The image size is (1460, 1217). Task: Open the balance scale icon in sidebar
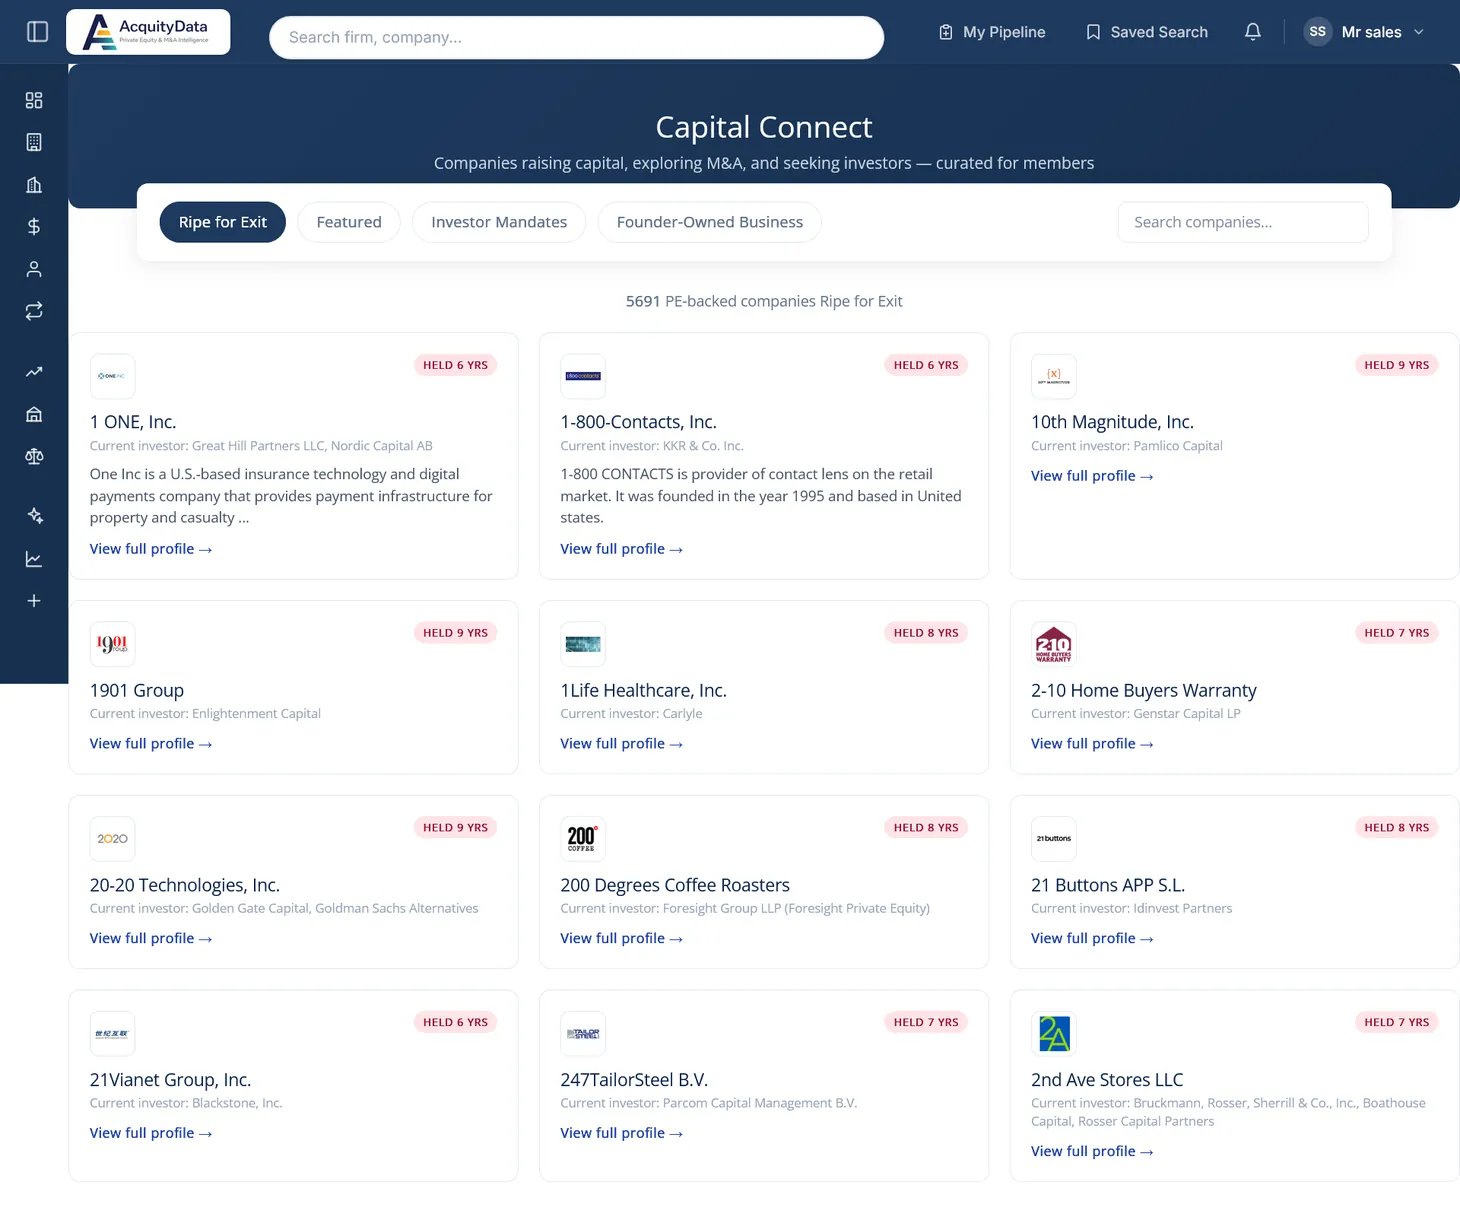pos(34,456)
